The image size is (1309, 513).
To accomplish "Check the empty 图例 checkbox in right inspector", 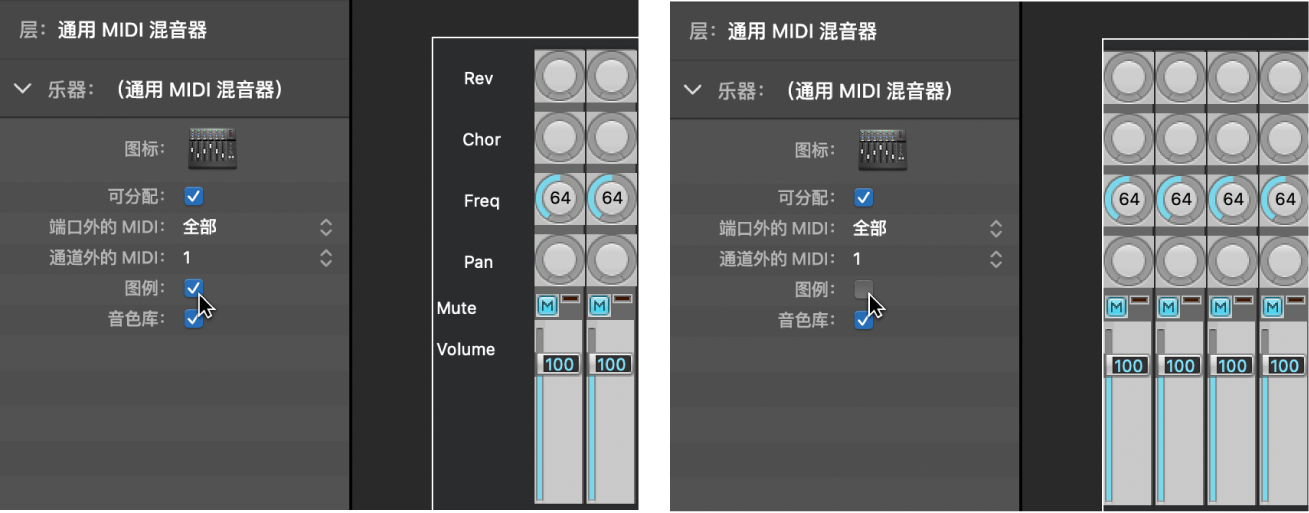I will point(864,290).
